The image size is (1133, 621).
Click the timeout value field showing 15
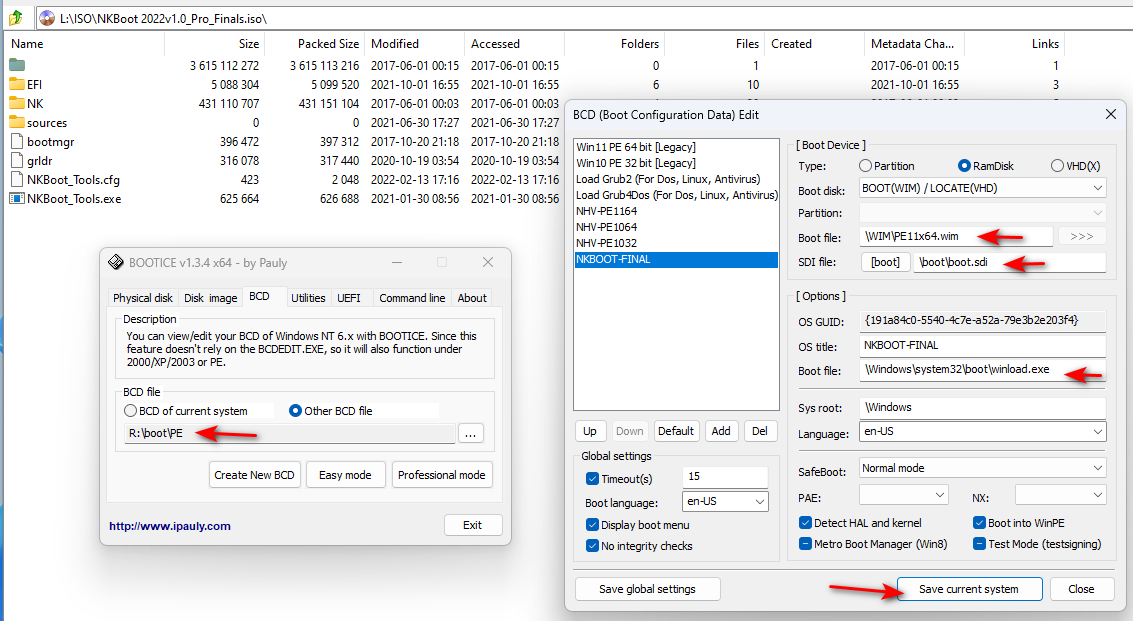tap(725, 476)
